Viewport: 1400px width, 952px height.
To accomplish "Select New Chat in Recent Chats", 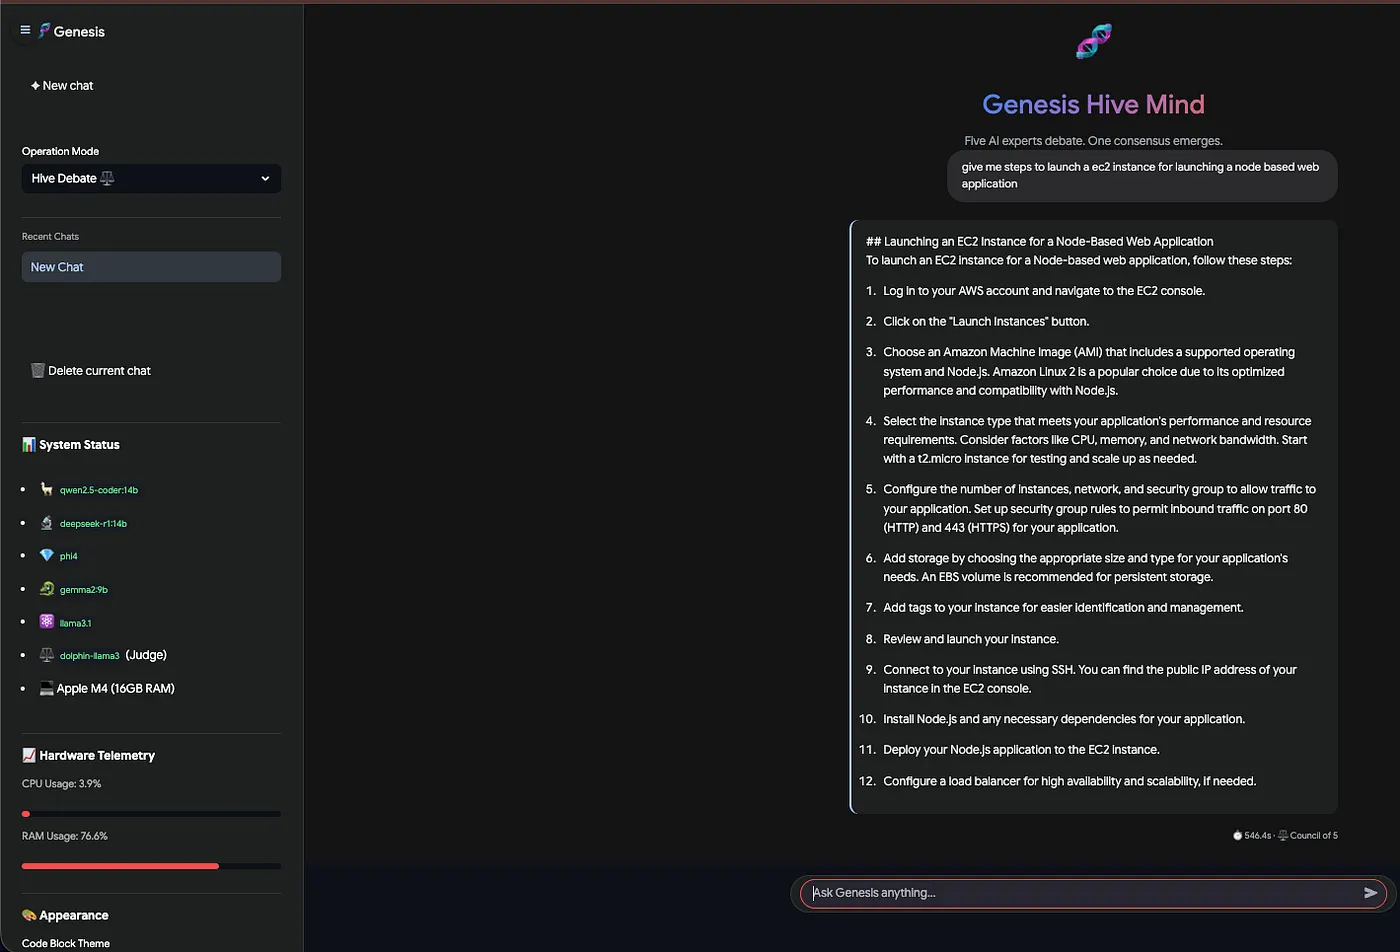I will pyautogui.click(x=151, y=267).
